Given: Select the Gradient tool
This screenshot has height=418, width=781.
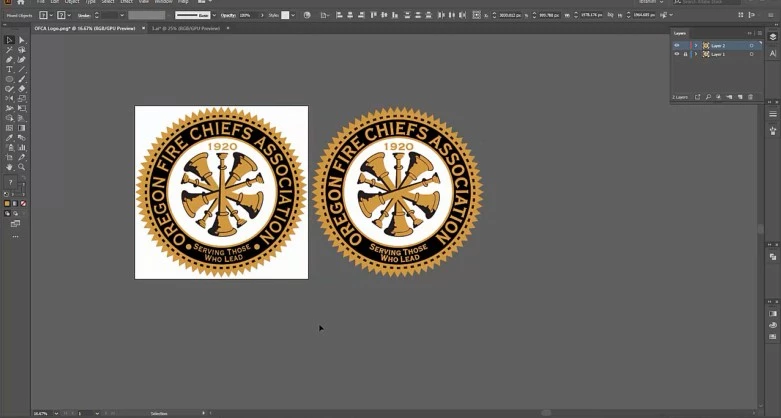Looking at the screenshot, I should 21,128.
